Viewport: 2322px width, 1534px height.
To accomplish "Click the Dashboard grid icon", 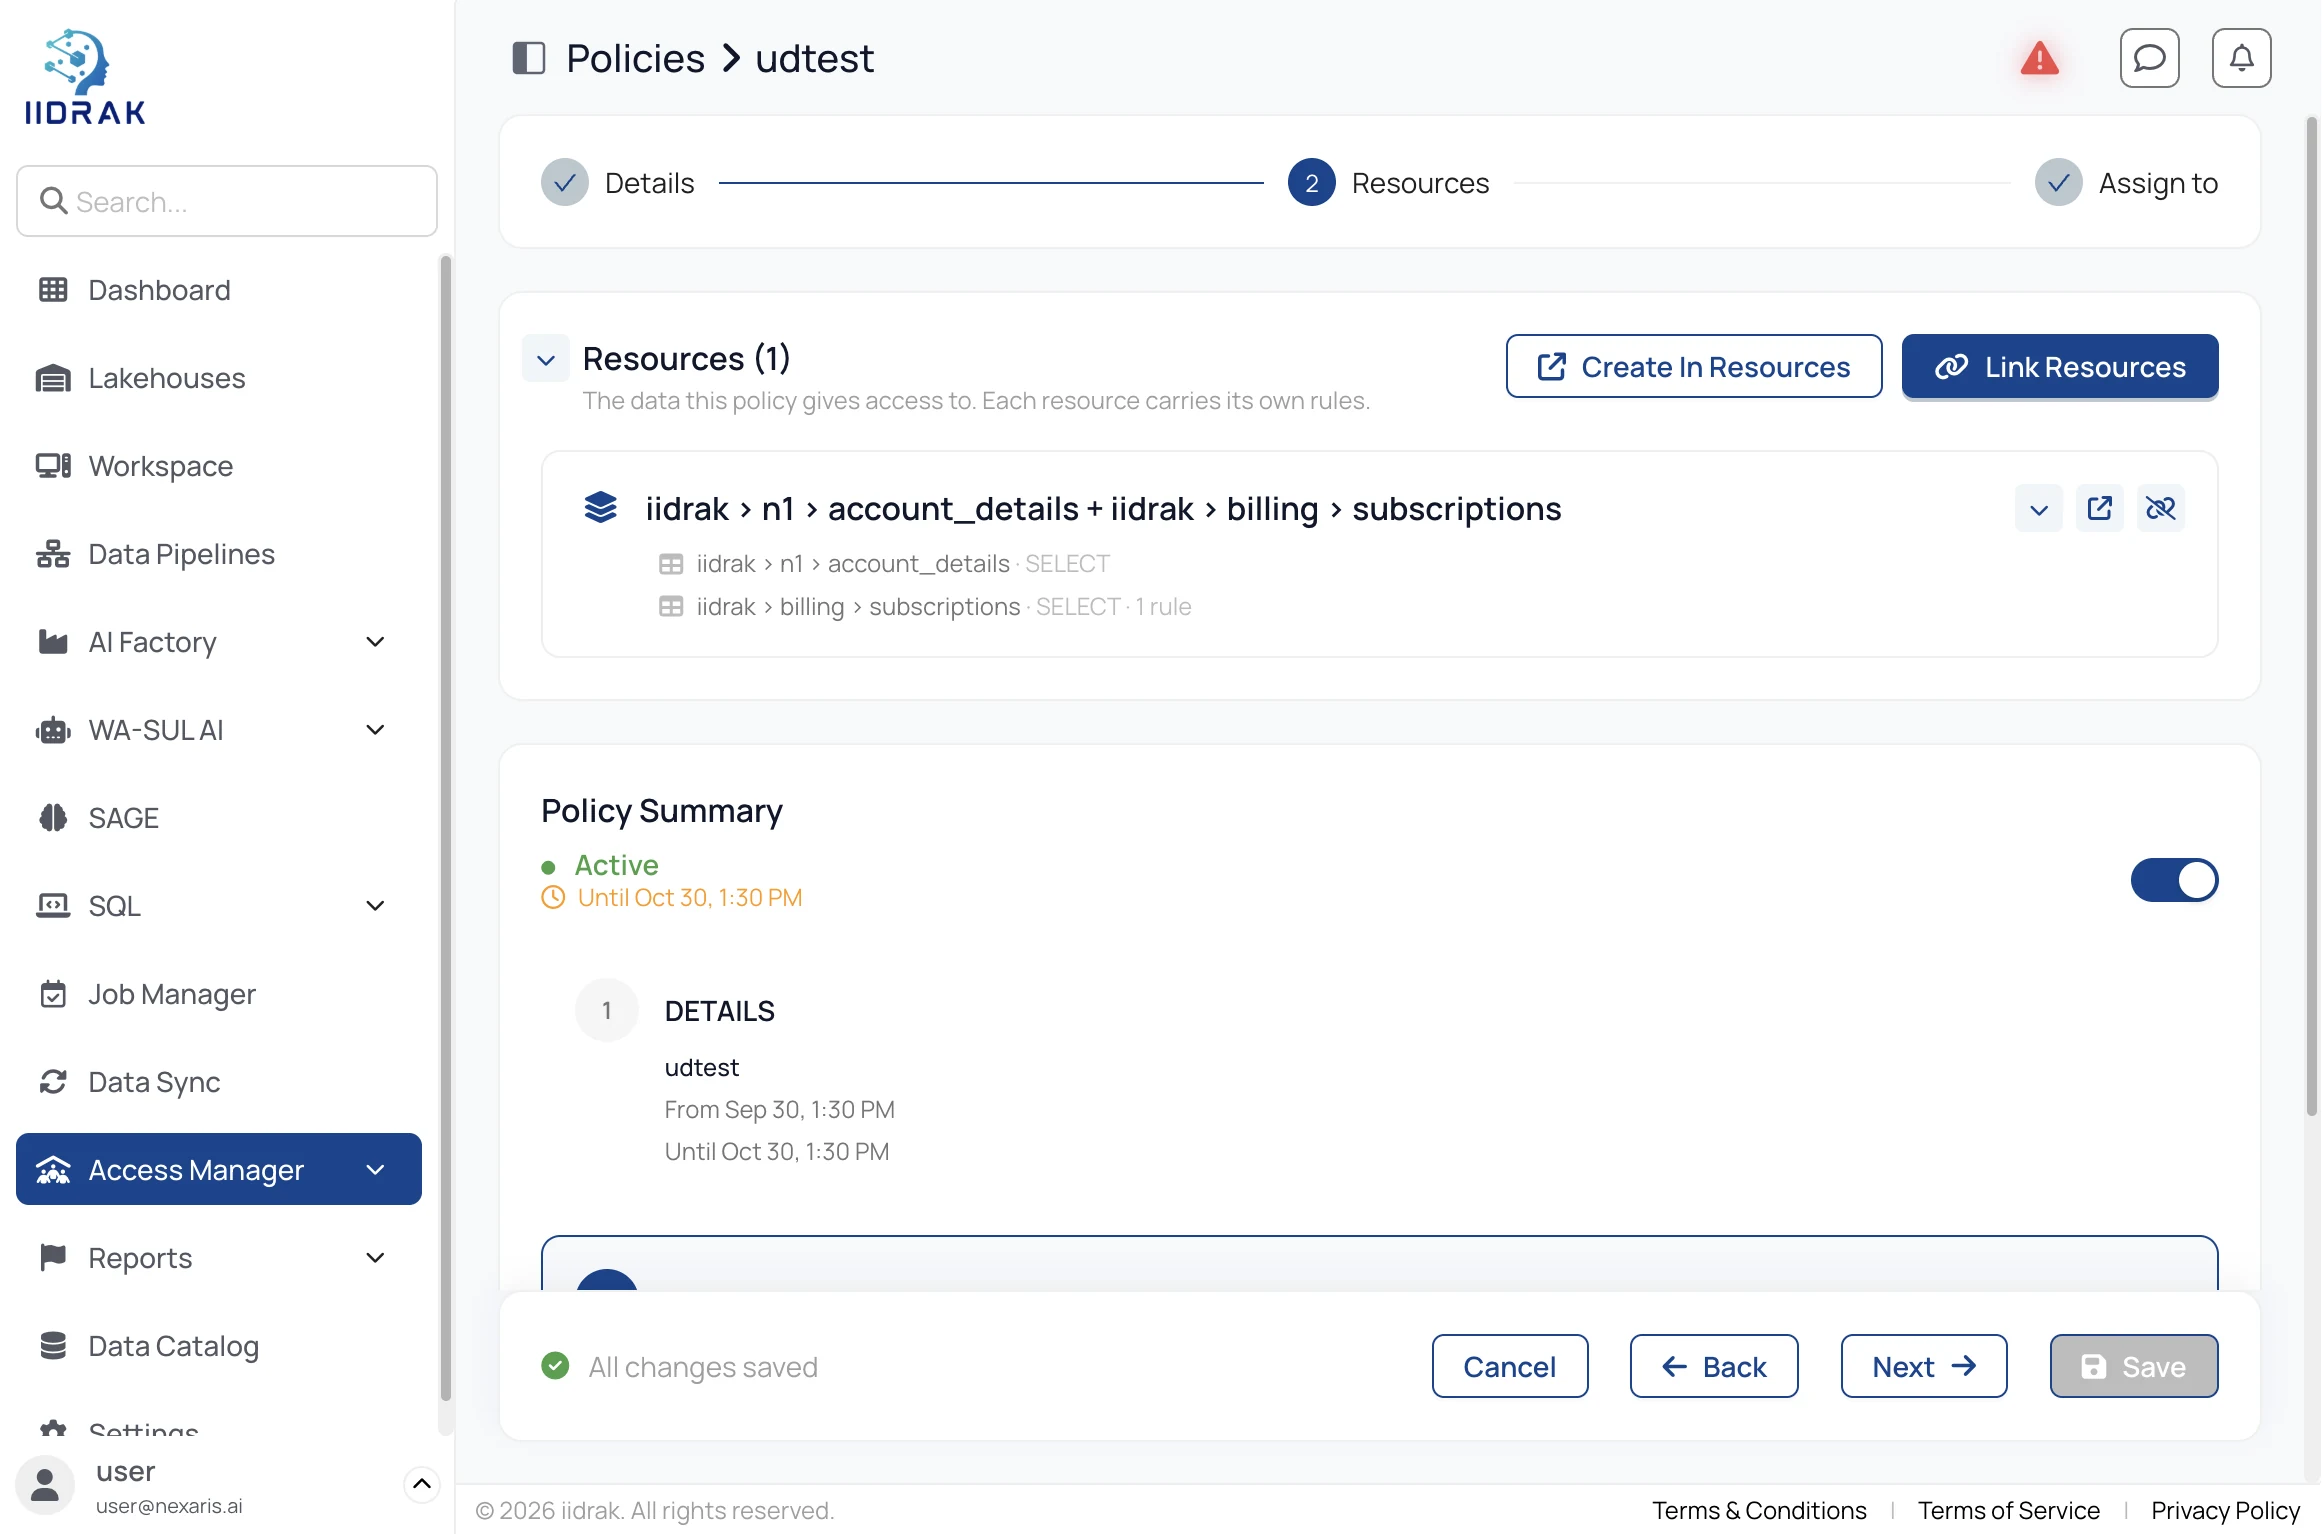I will coord(53,290).
